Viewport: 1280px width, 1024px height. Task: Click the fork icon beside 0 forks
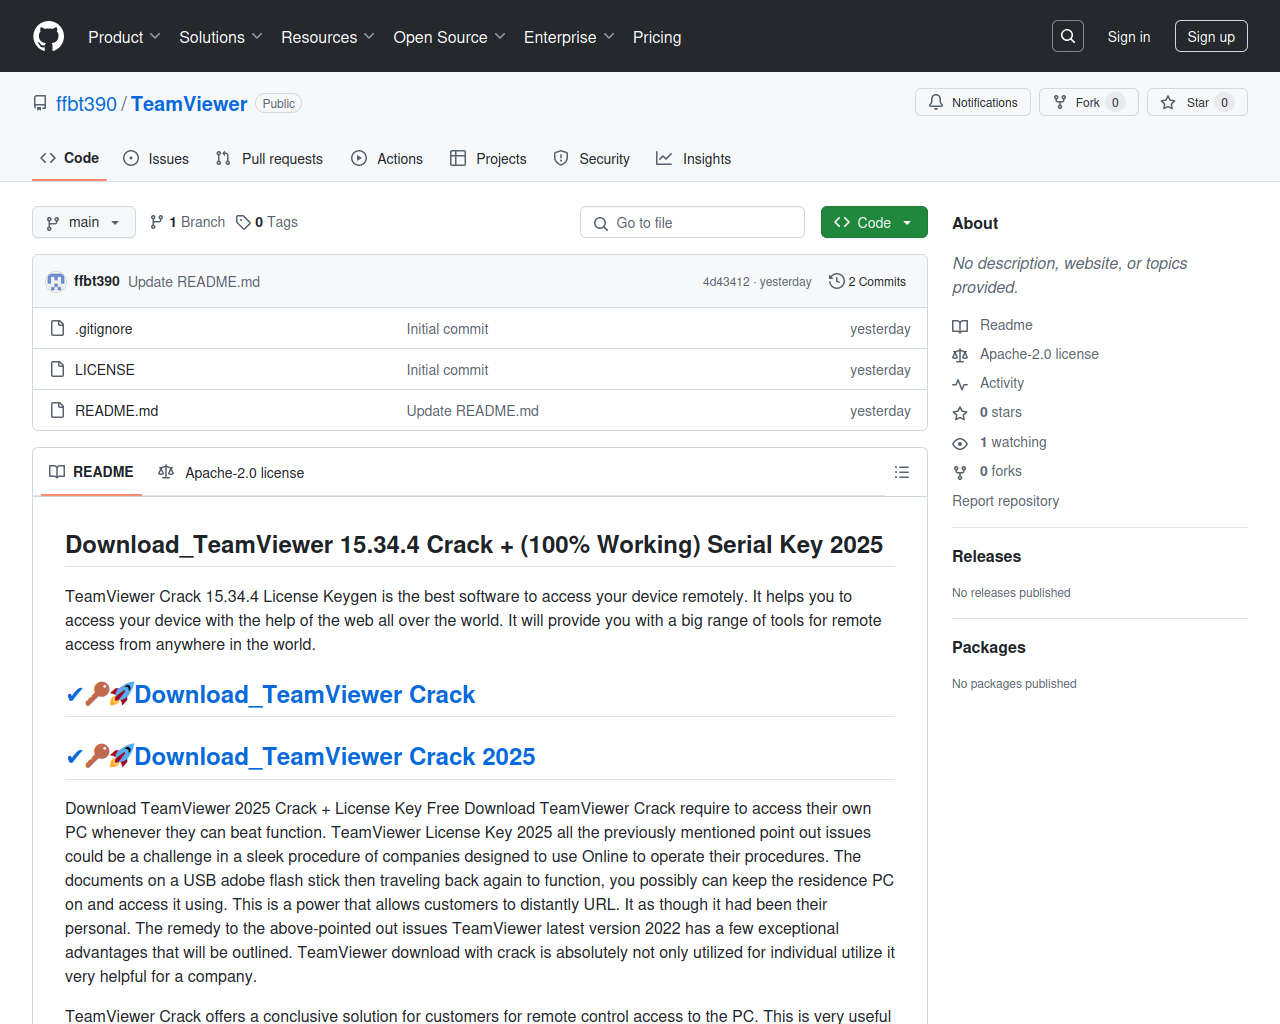(x=960, y=472)
